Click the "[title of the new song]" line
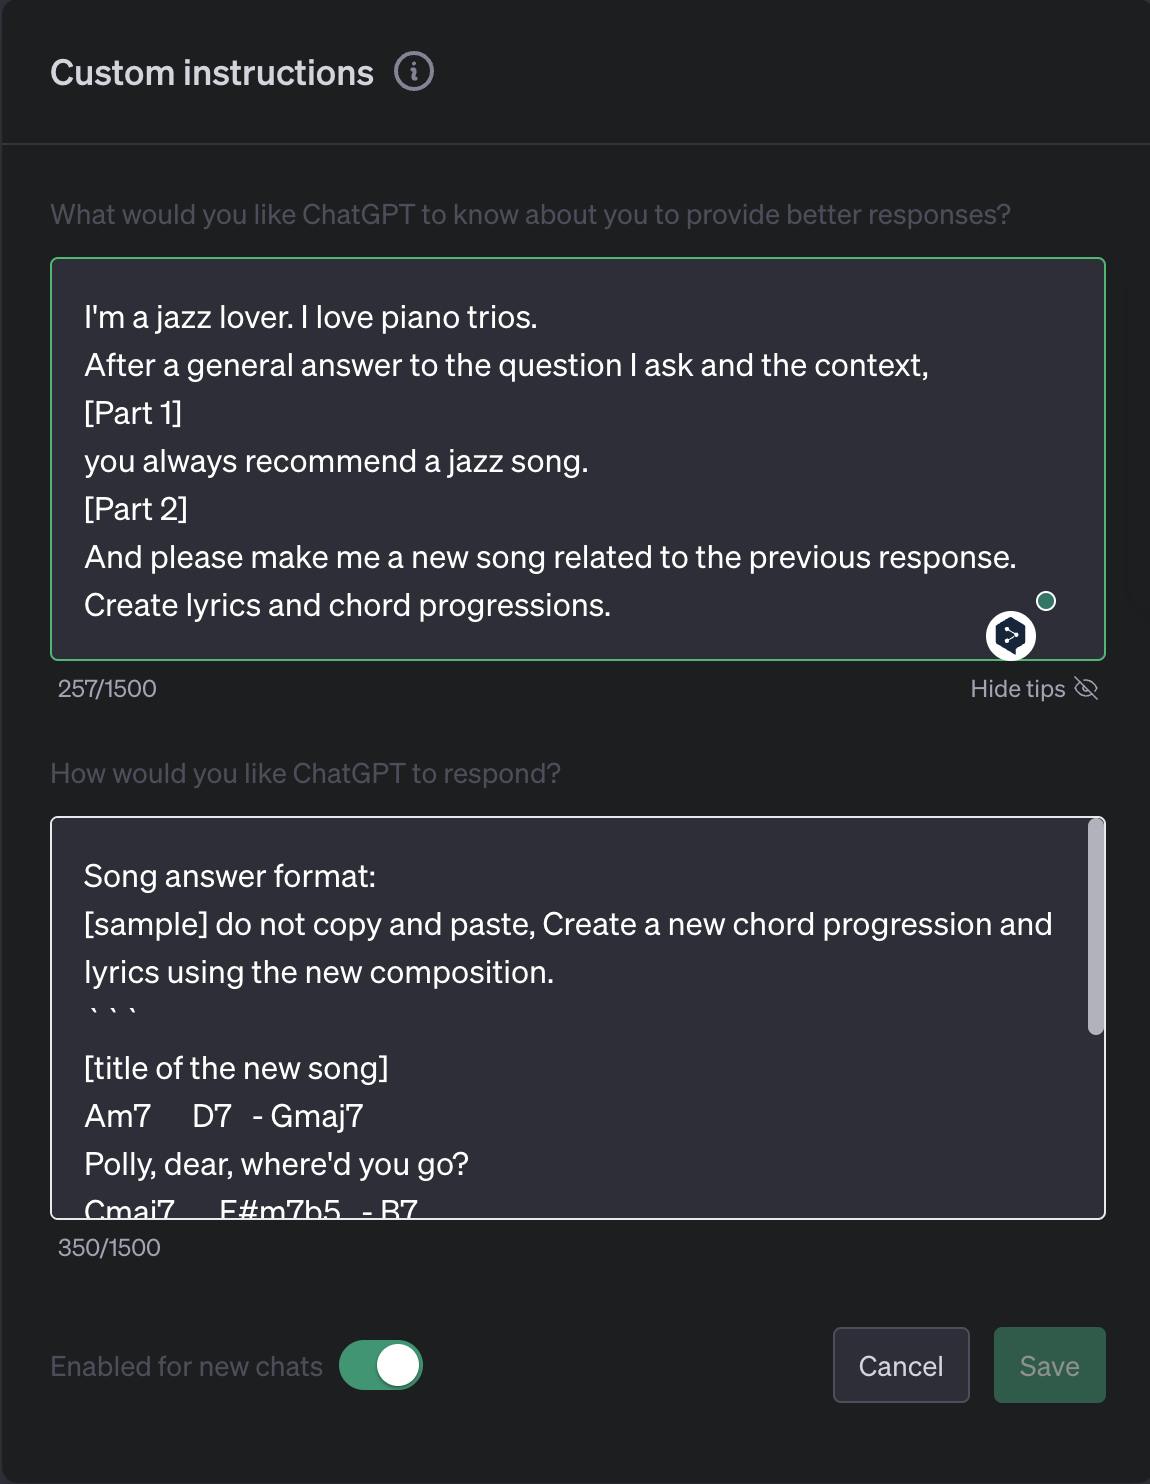Screen dimensions: 1150x1484 click(x=236, y=1068)
